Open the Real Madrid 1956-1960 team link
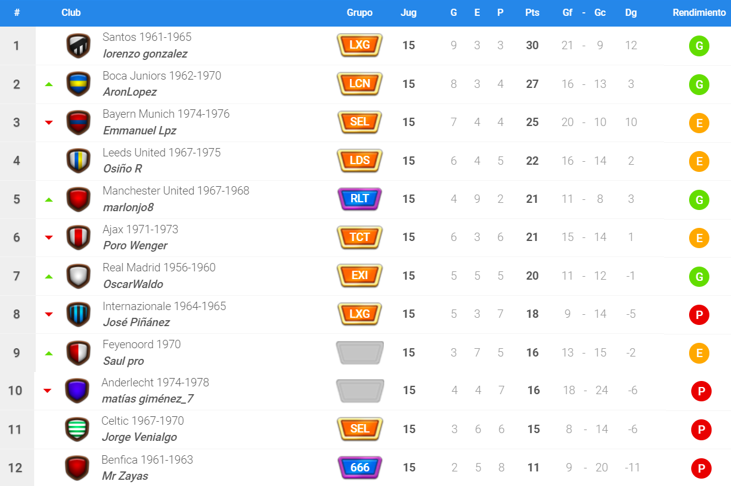The image size is (731, 486). [x=158, y=268]
